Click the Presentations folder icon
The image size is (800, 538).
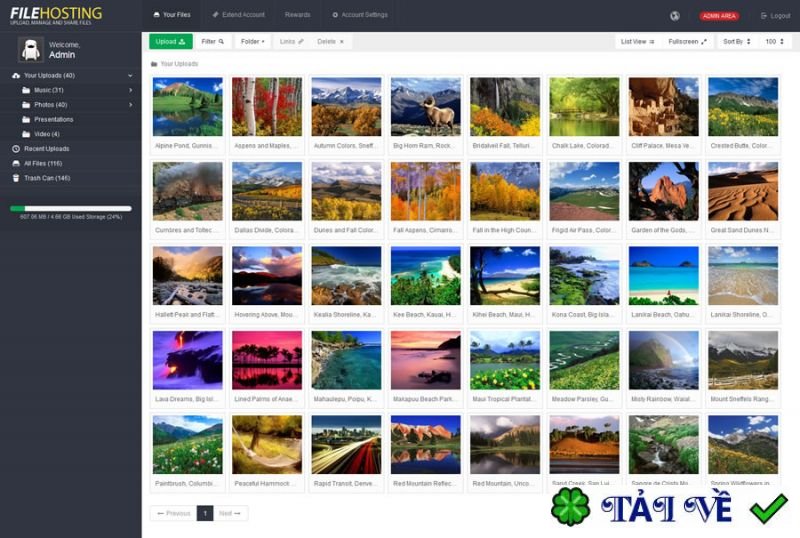[x=26, y=119]
